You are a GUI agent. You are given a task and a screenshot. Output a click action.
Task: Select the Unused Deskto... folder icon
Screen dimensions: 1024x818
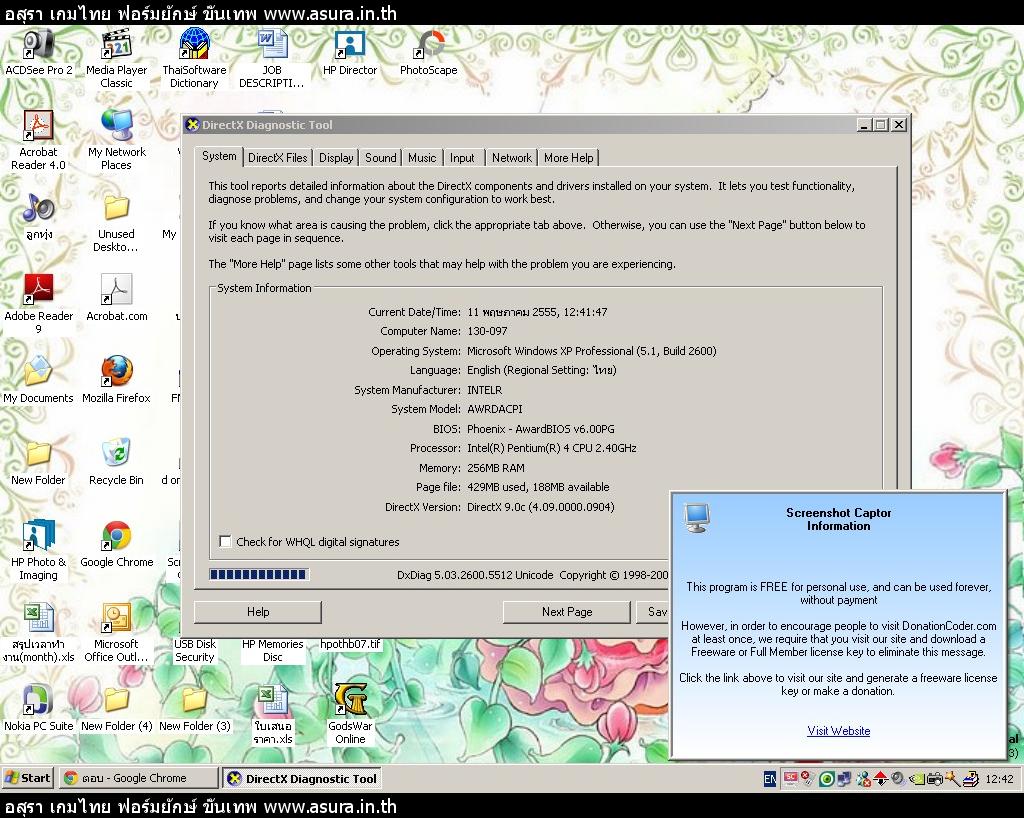click(116, 223)
